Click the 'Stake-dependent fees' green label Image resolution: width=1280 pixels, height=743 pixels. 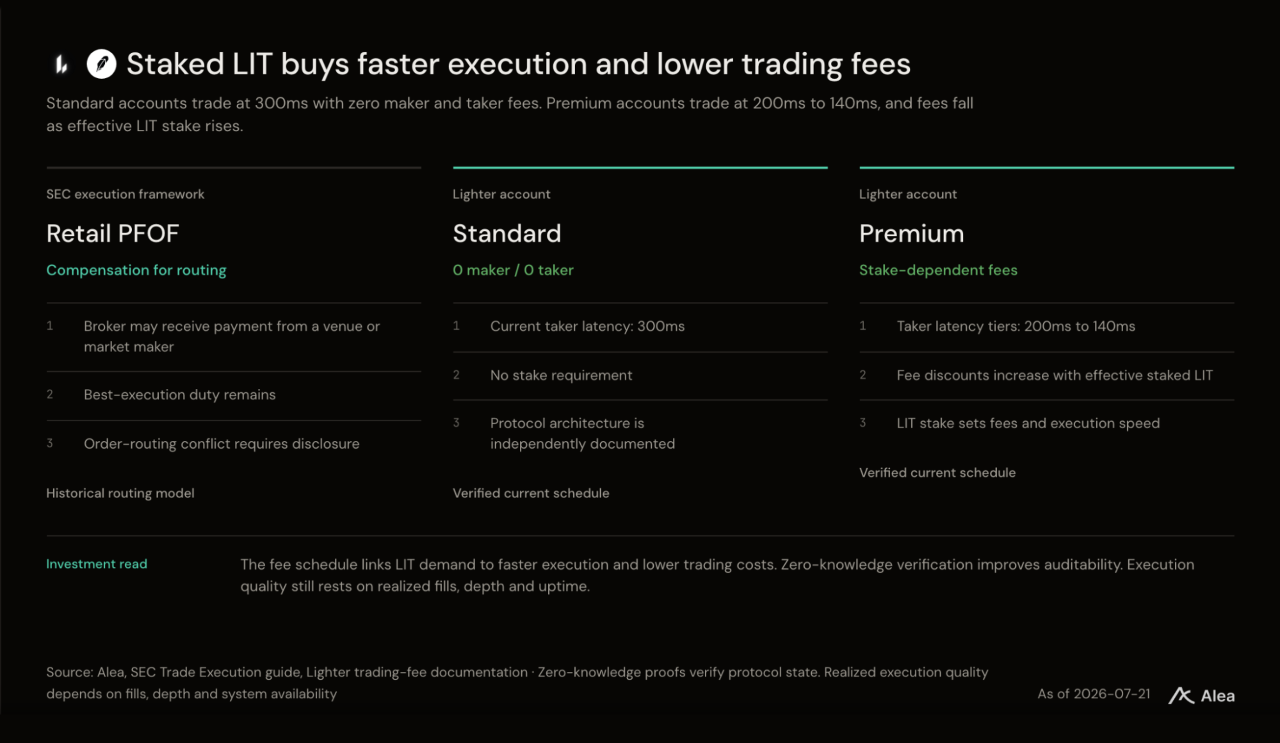pyautogui.click(x=938, y=270)
